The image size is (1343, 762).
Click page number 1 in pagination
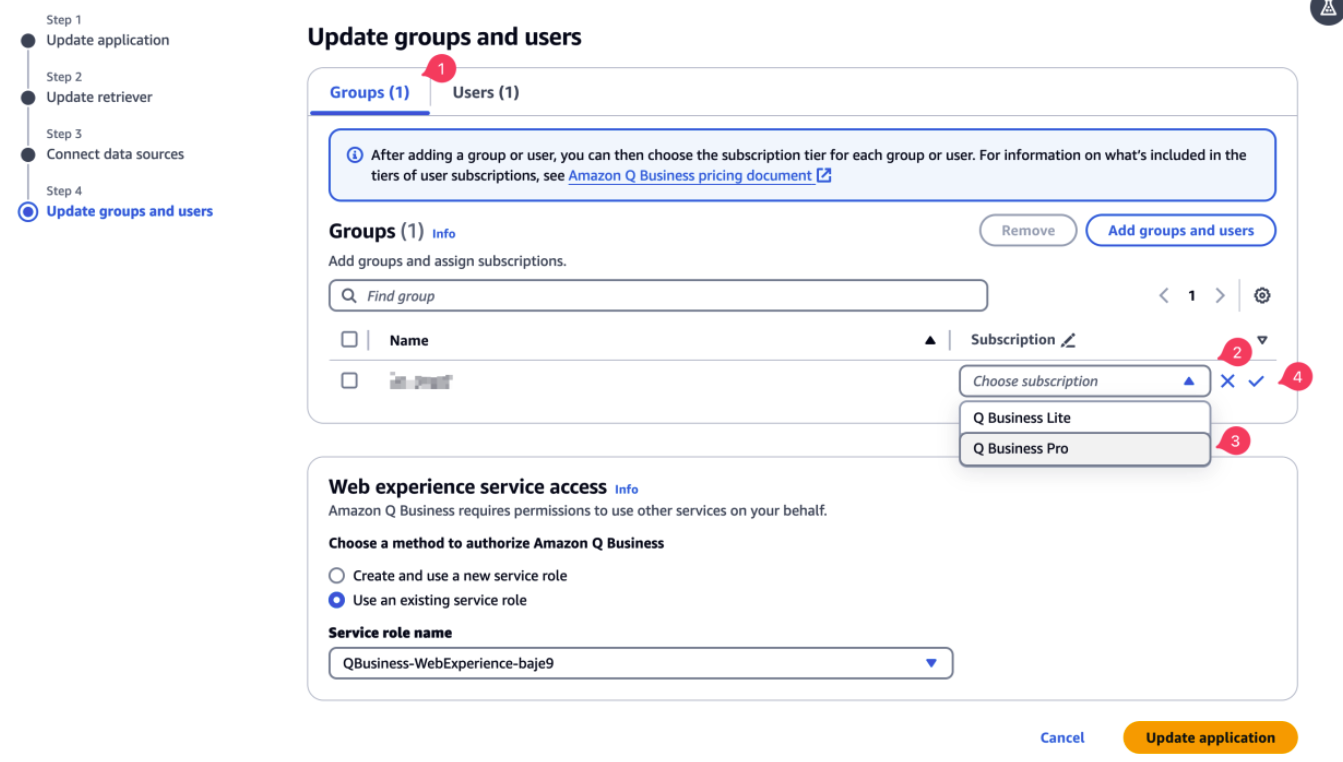(1192, 296)
